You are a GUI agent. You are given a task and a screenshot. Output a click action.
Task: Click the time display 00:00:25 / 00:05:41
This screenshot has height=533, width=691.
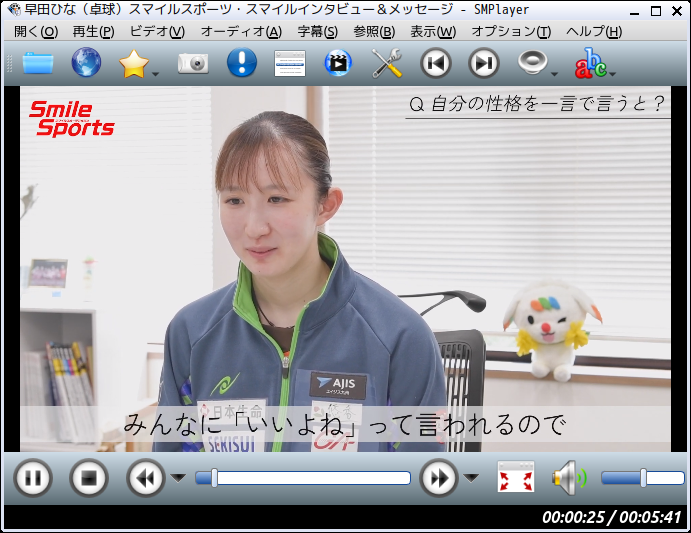(612, 517)
